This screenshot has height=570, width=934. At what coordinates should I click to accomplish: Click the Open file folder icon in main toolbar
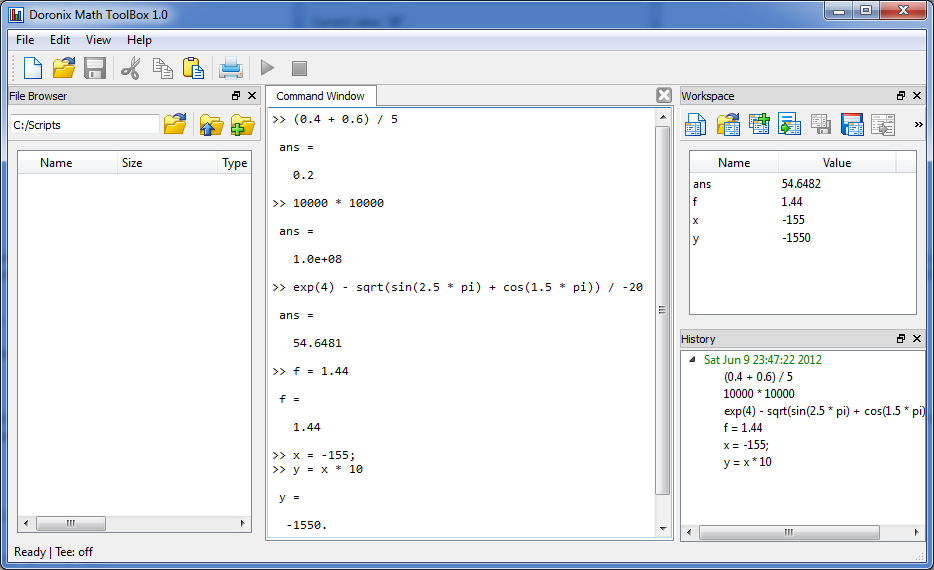[x=64, y=68]
